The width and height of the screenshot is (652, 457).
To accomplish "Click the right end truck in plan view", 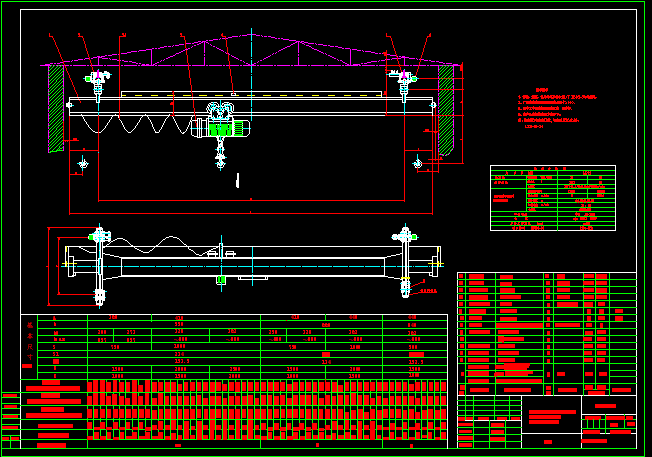I will tap(404, 264).
